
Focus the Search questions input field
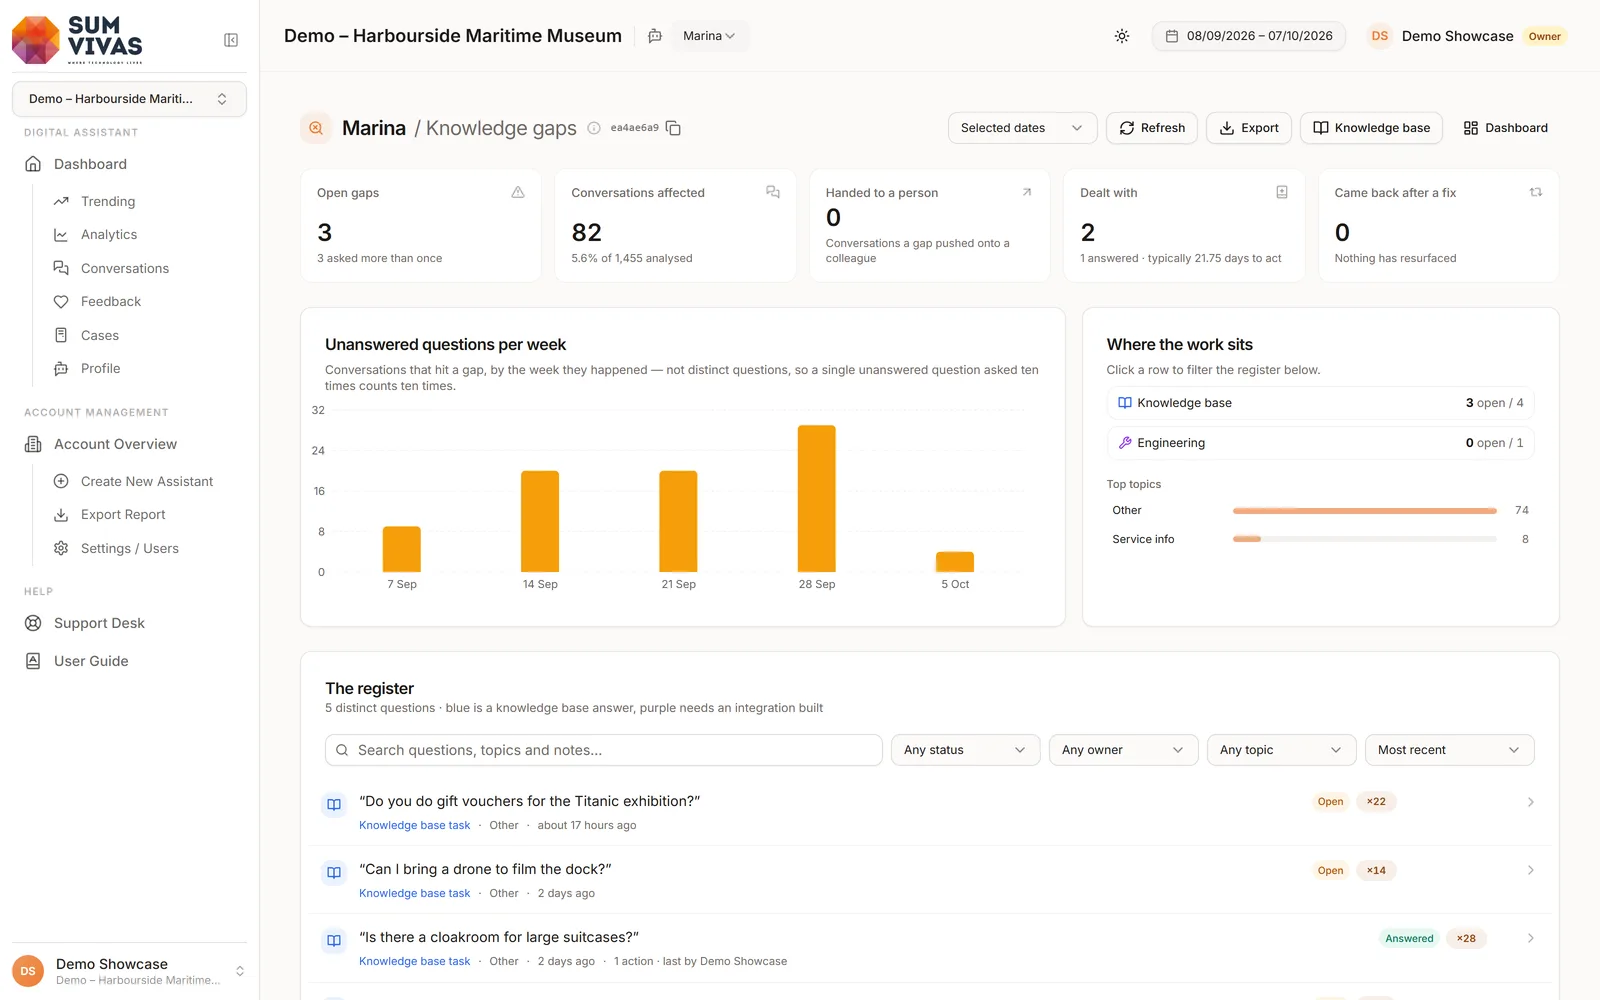pos(603,750)
